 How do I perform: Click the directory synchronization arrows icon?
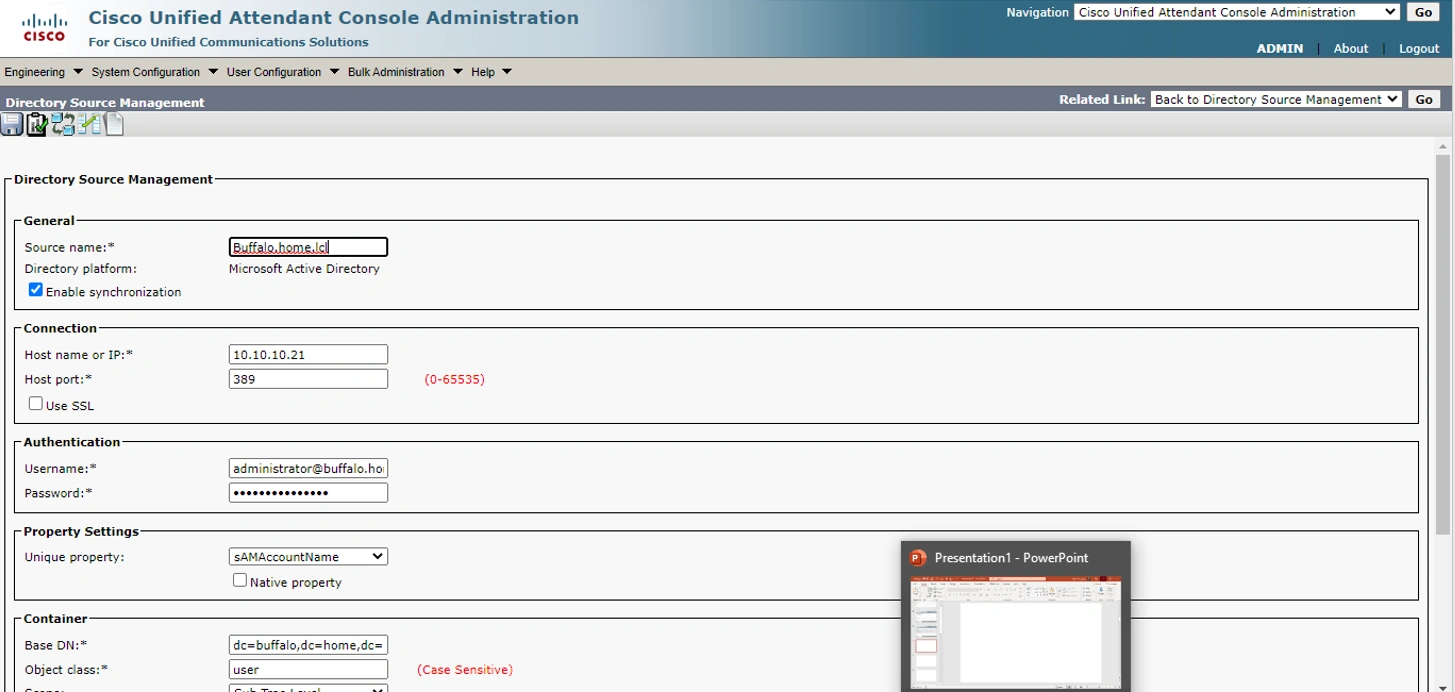[63, 124]
